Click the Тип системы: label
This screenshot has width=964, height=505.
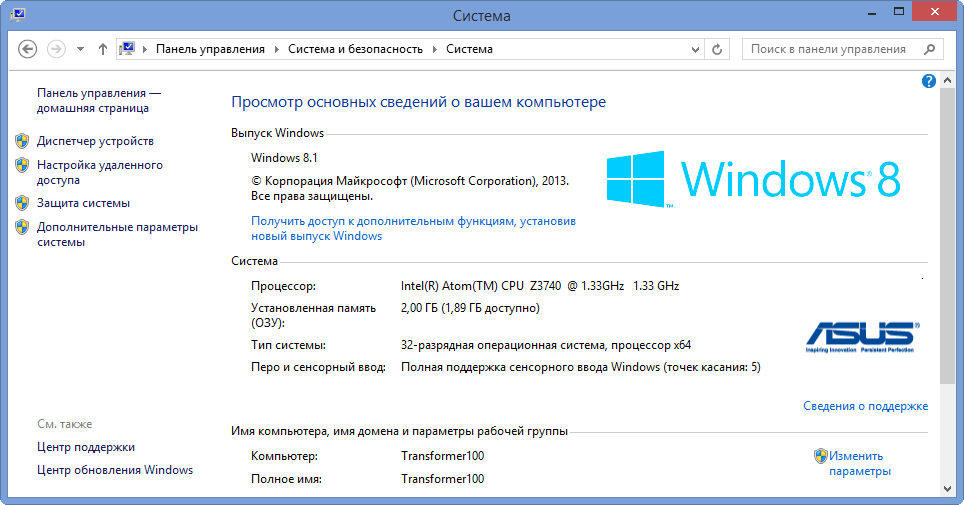288,345
